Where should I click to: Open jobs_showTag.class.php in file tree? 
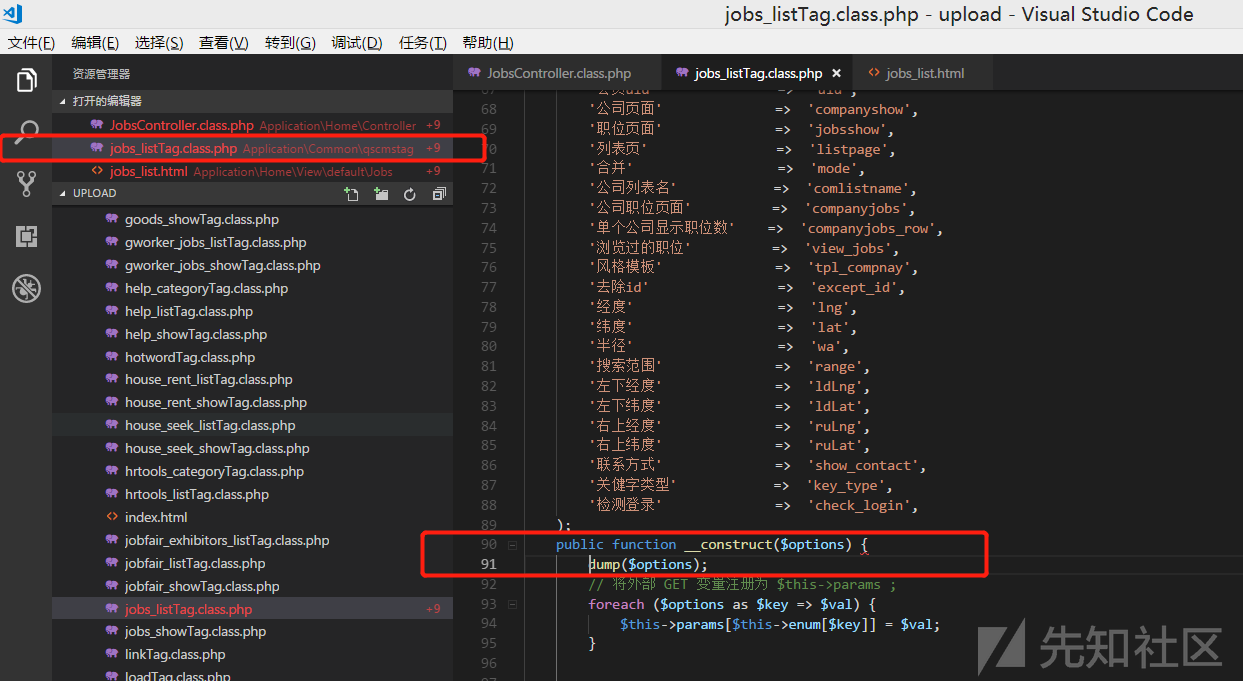pyautogui.click(x=195, y=632)
